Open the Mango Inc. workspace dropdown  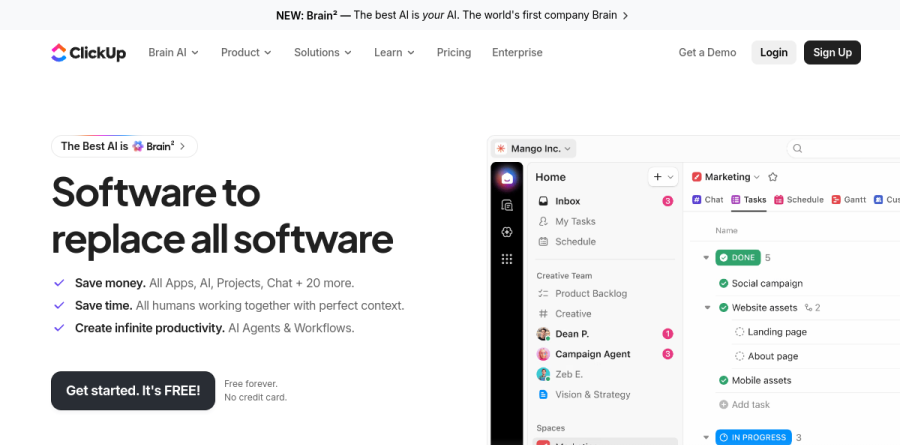tap(534, 149)
